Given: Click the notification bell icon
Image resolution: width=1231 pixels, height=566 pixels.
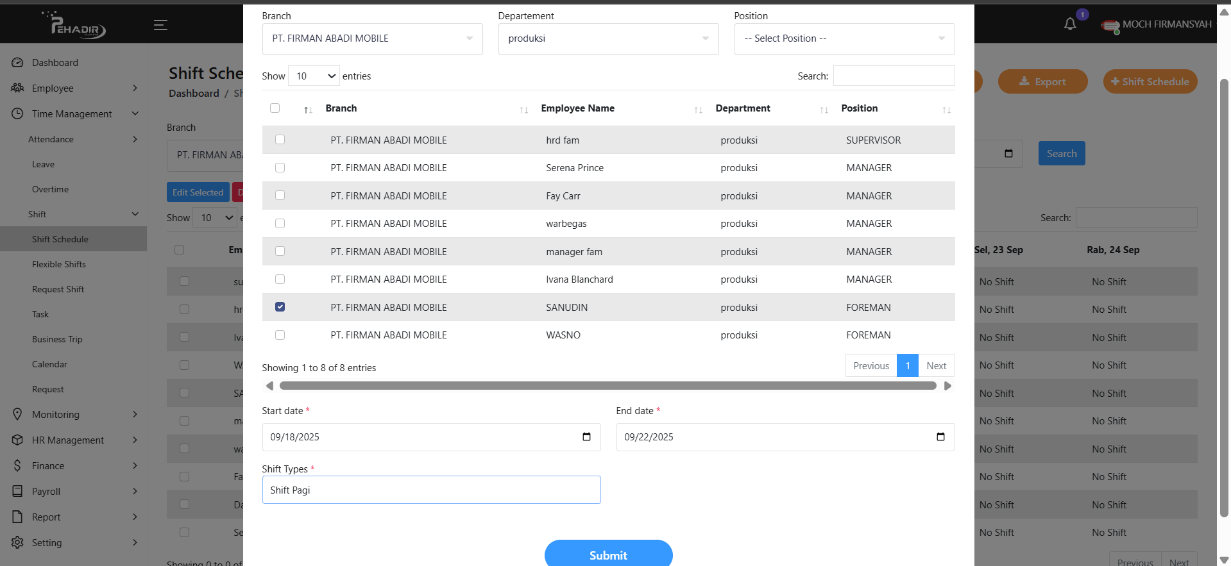Looking at the screenshot, I should point(1071,25).
